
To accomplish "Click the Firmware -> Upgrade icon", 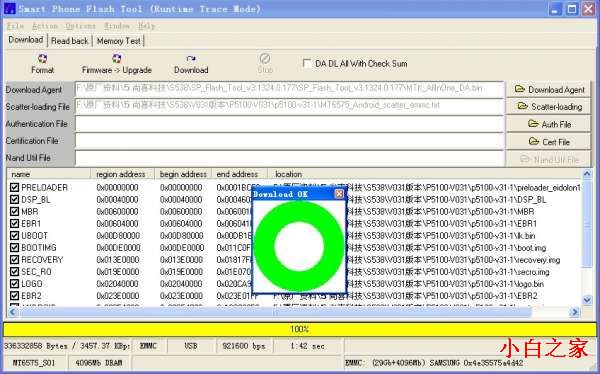I will 117,59.
